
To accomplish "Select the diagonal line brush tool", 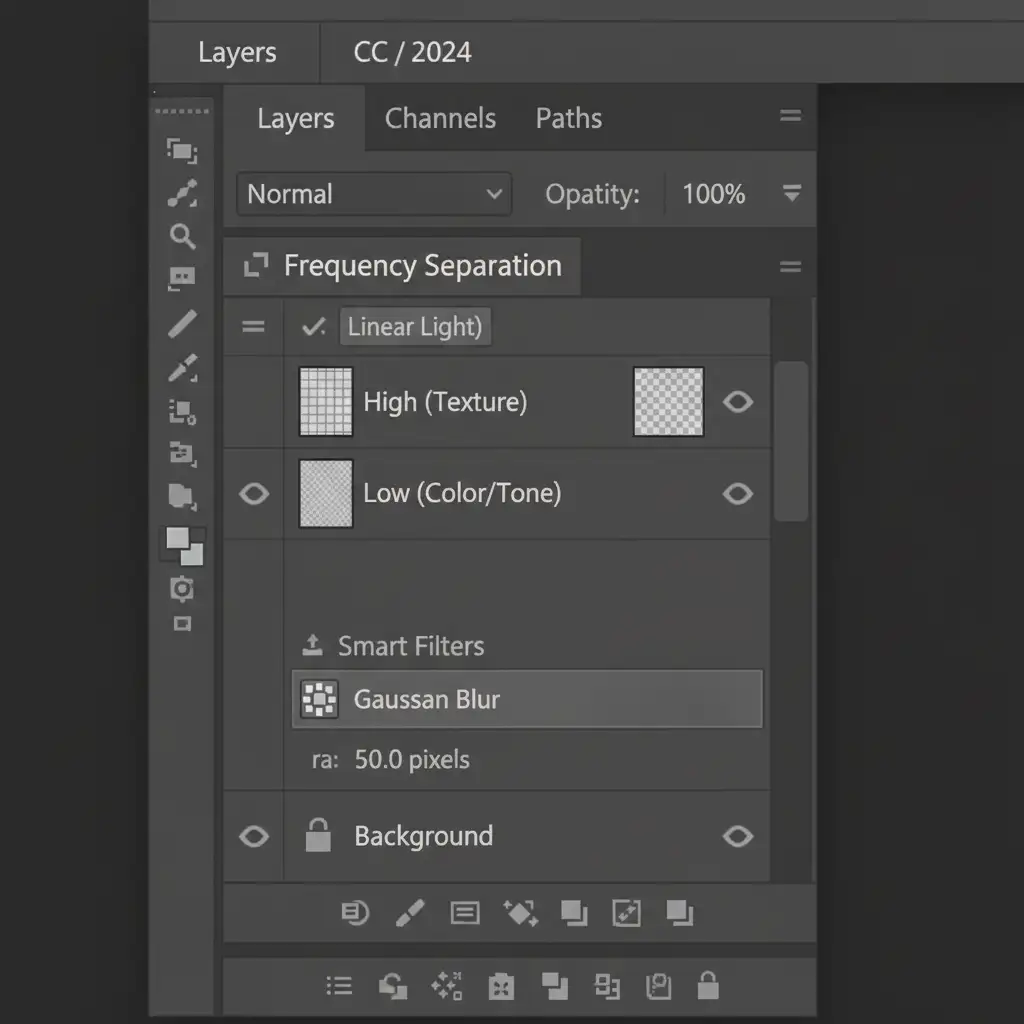I will click(x=182, y=323).
